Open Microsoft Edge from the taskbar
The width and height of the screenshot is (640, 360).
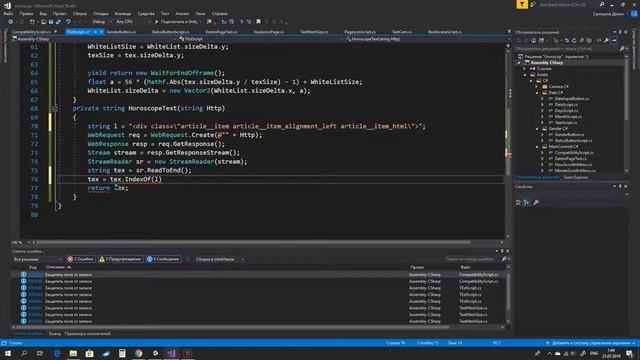[x=57, y=353]
